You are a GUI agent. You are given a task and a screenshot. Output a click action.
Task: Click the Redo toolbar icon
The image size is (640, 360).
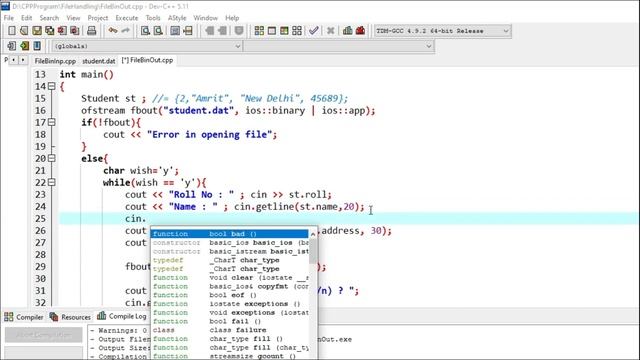(126, 31)
